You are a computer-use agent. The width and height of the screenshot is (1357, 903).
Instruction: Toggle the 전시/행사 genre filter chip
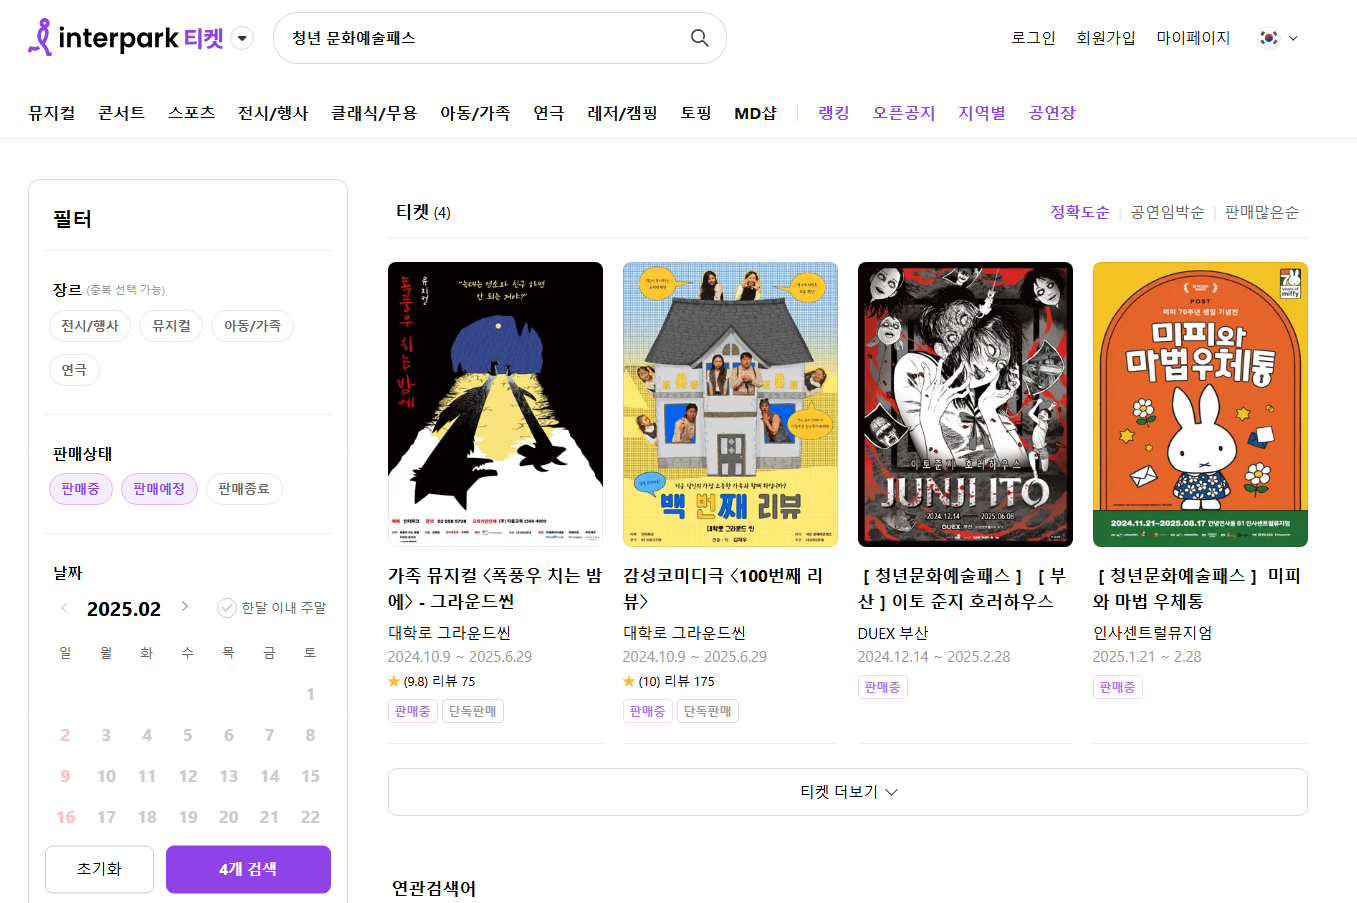tap(90, 326)
